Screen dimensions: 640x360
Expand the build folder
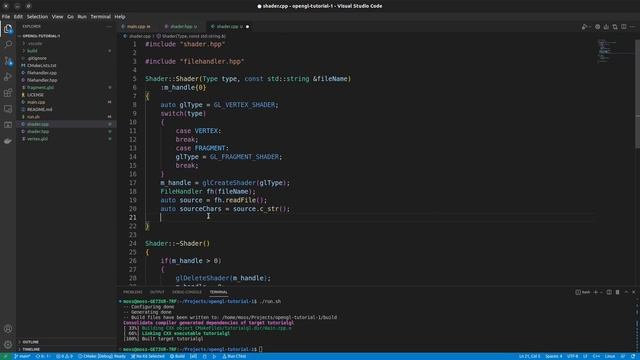(32, 51)
